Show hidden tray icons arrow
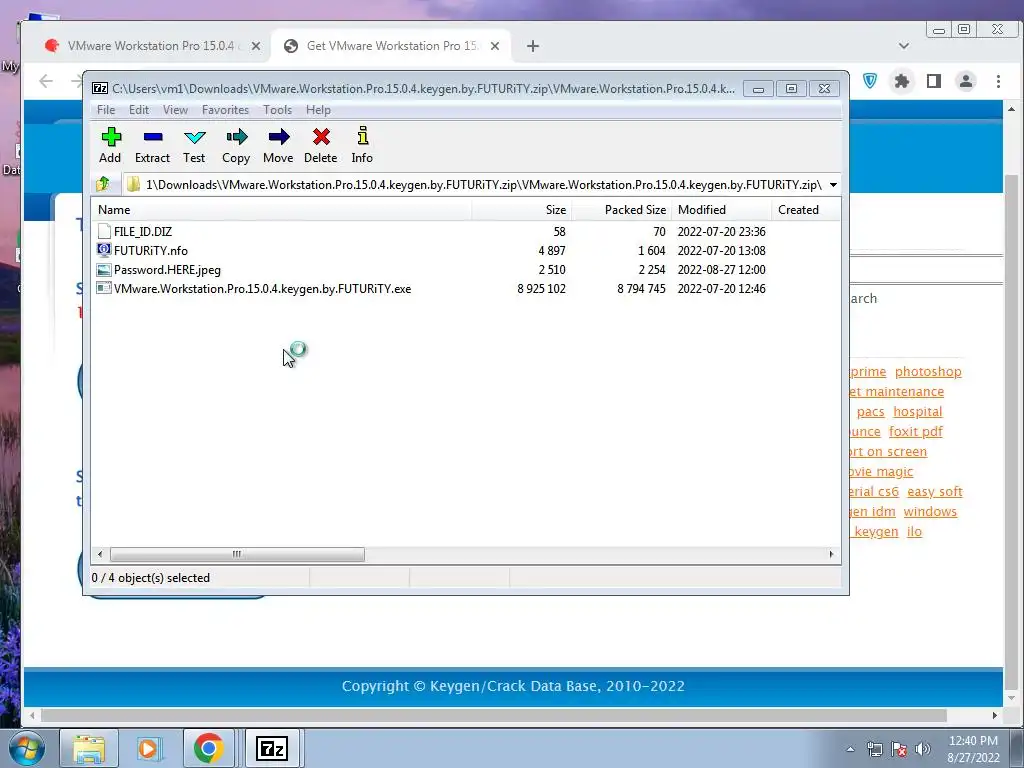The width and height of the screenshot is (1024, 768). [x=850, y=749]
